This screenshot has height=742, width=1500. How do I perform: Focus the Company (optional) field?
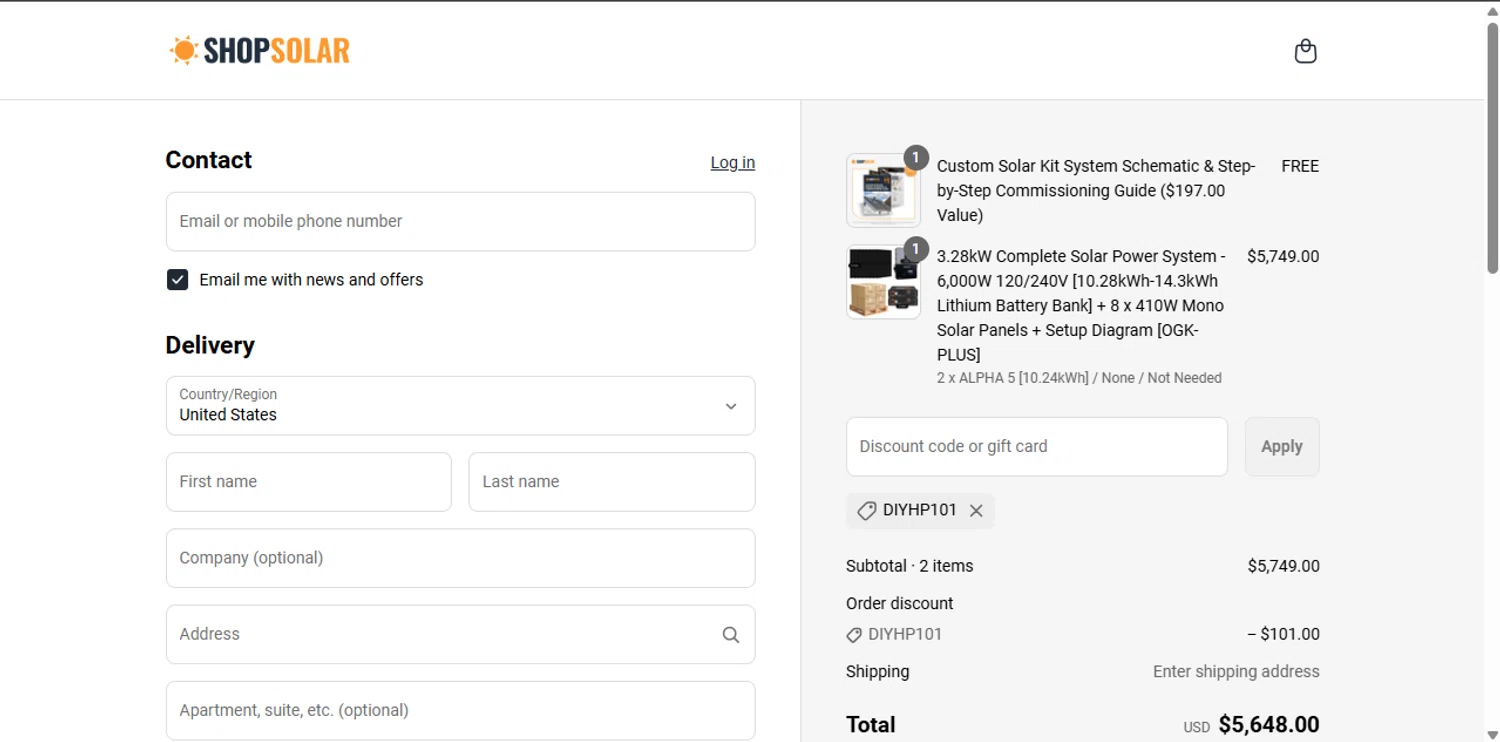(460, 558)
